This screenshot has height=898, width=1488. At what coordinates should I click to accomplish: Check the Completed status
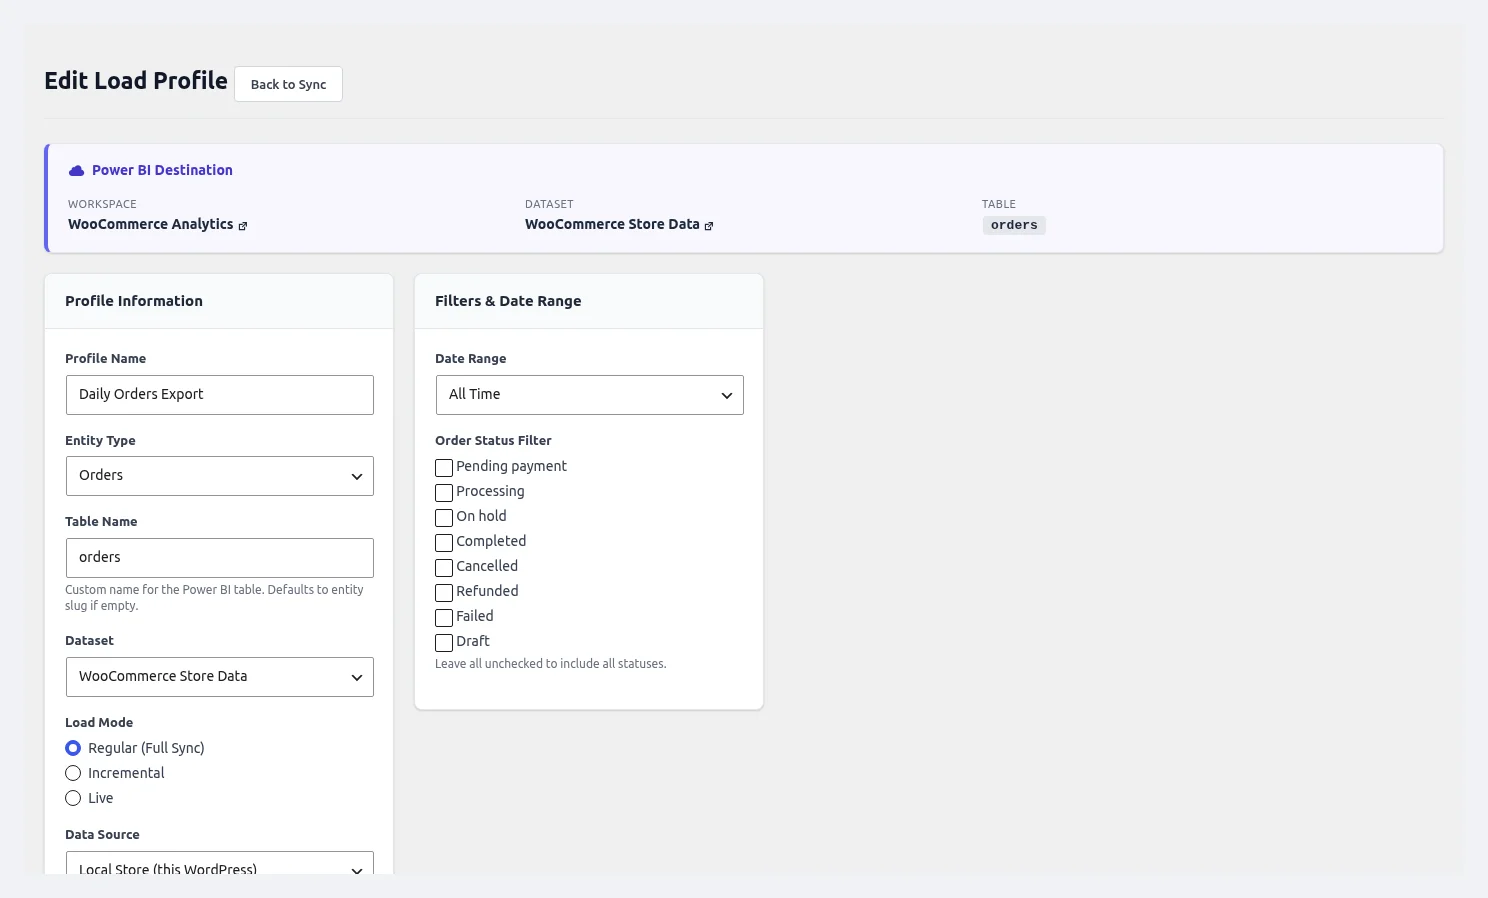point(444,542)
